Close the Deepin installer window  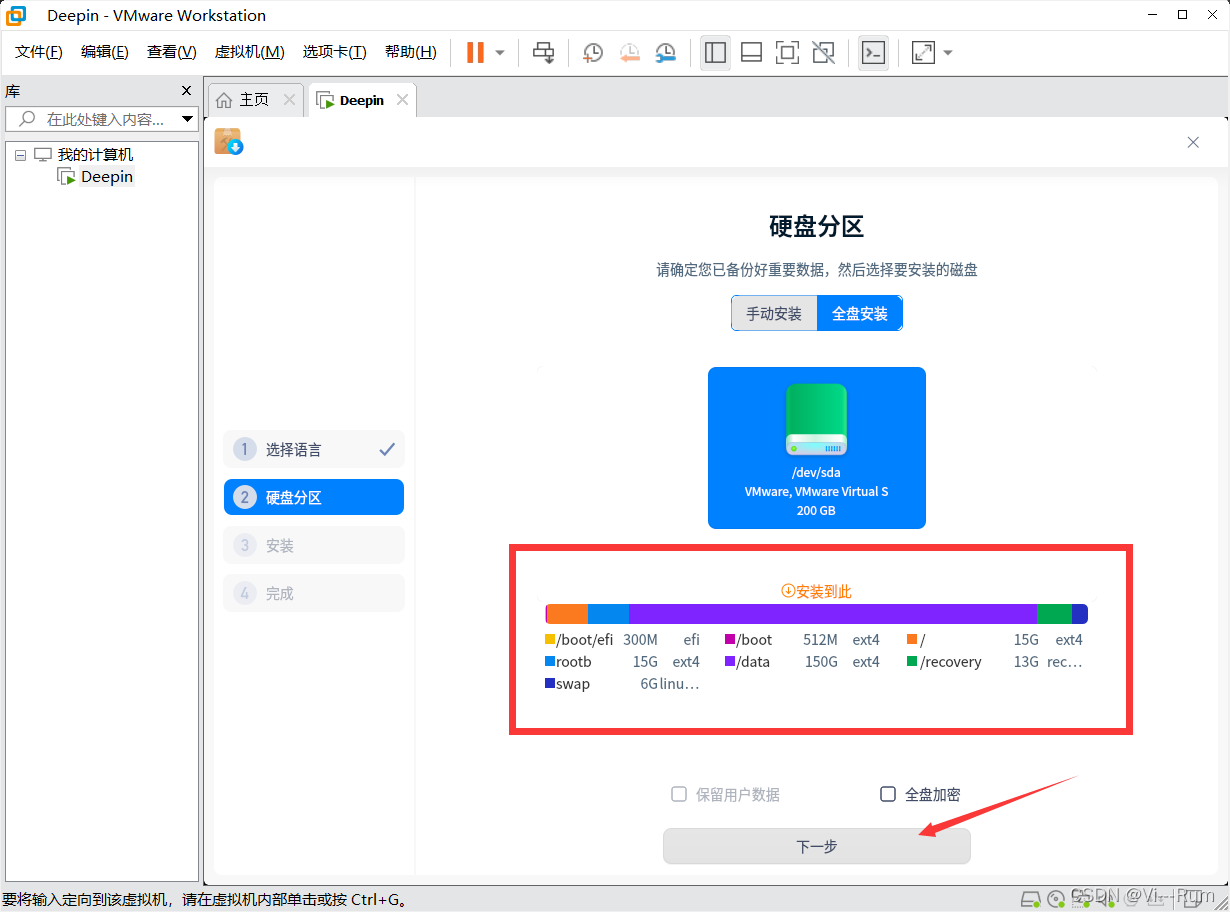pyautogui.click(x=1193, y=143)
